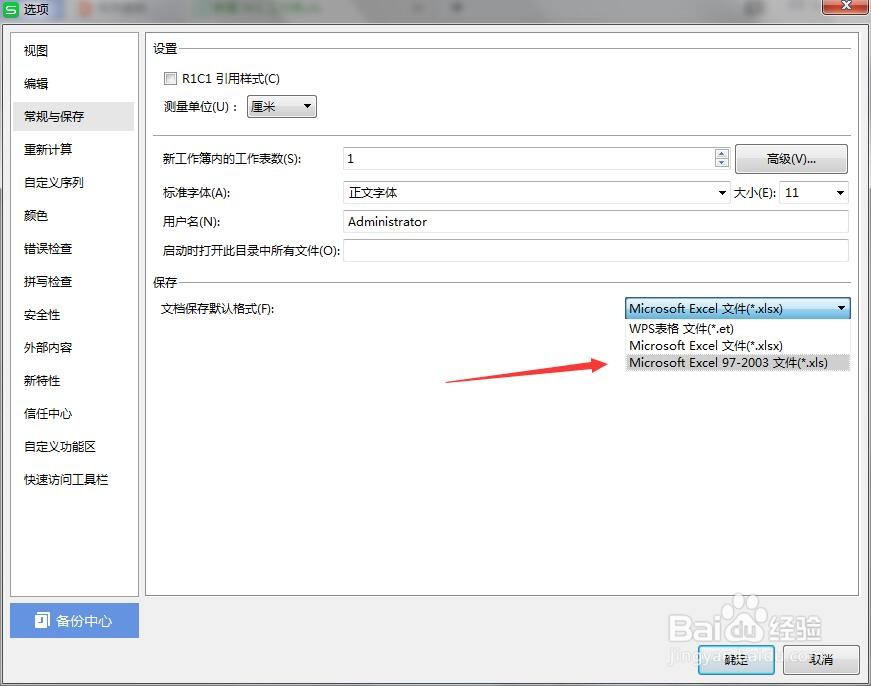Open the 备份中心 backup center button
871x686 pixels.
tap(74, 620)
